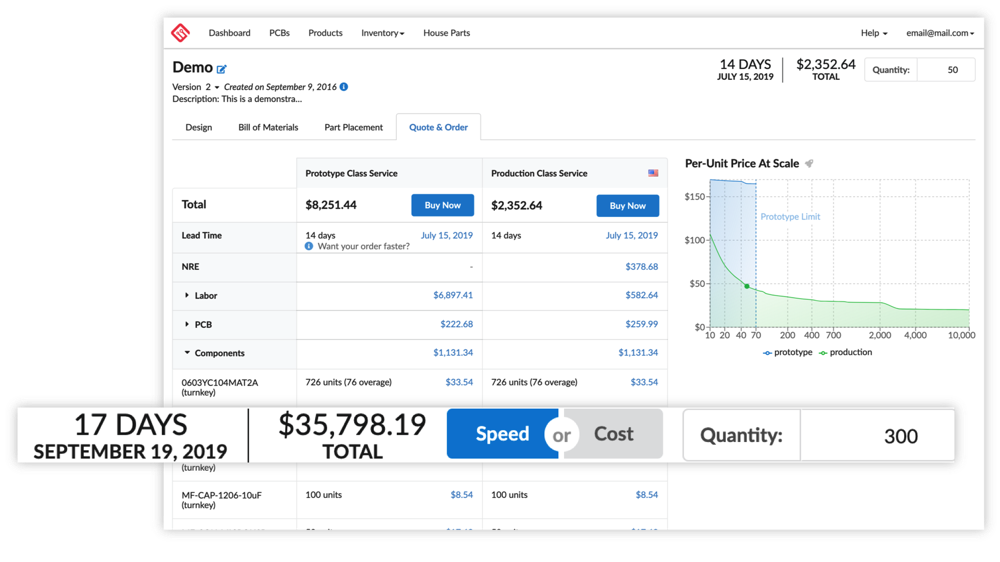Click the info icon beside the creation date
The height and width of the screenshot is (562, 1000).
344,87
